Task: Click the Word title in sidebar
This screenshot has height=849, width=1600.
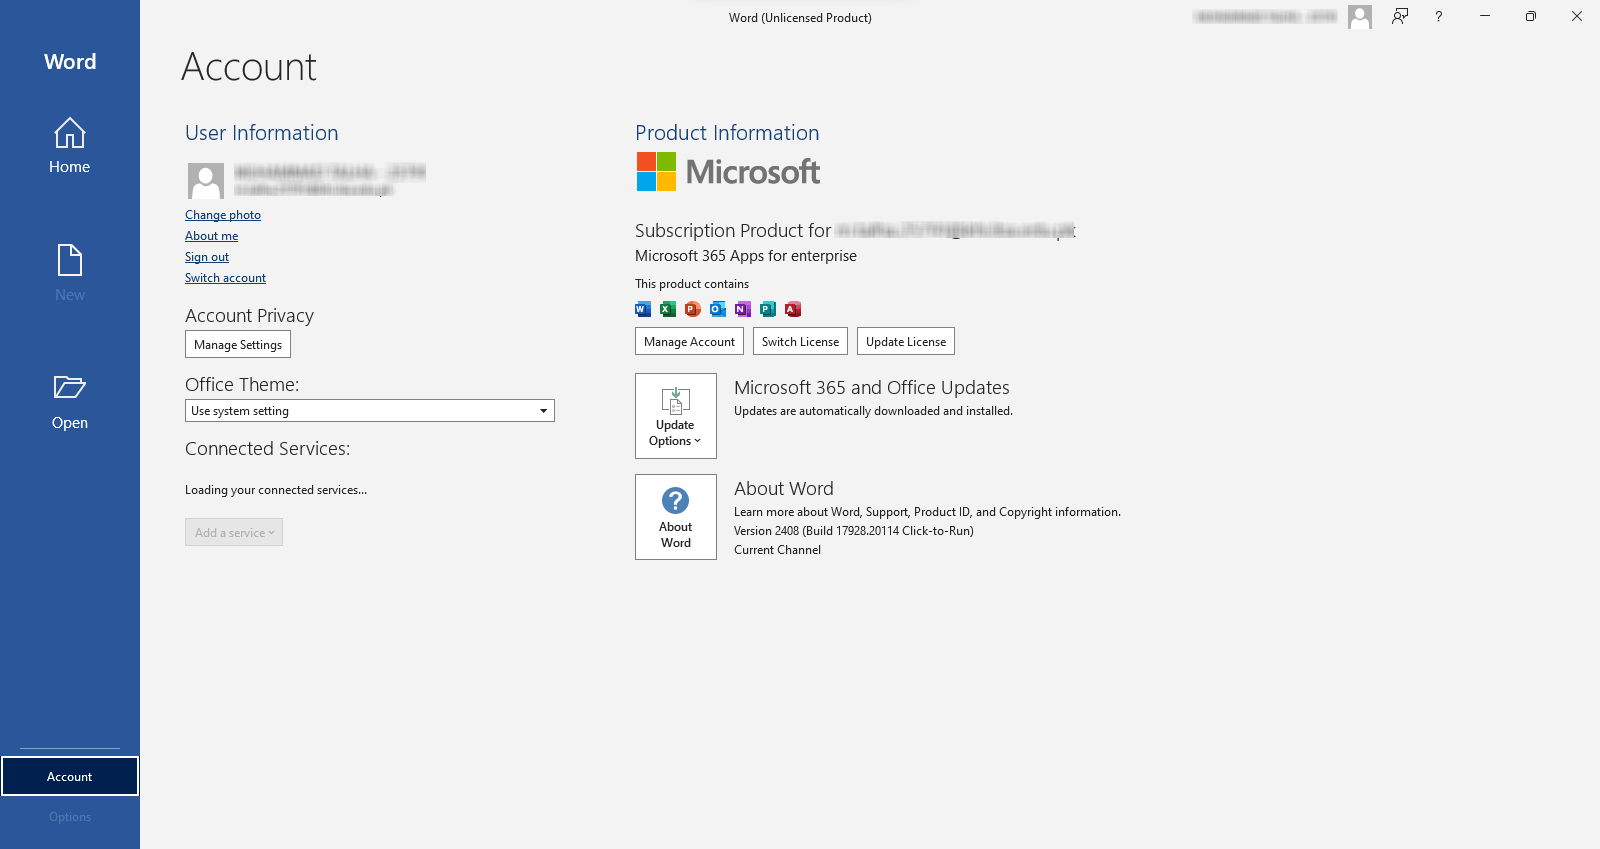Action: coord(70,62)
